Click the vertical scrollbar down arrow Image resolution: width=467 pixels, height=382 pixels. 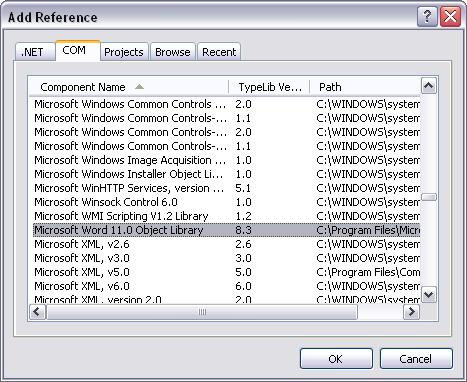(x=429, y=295)
